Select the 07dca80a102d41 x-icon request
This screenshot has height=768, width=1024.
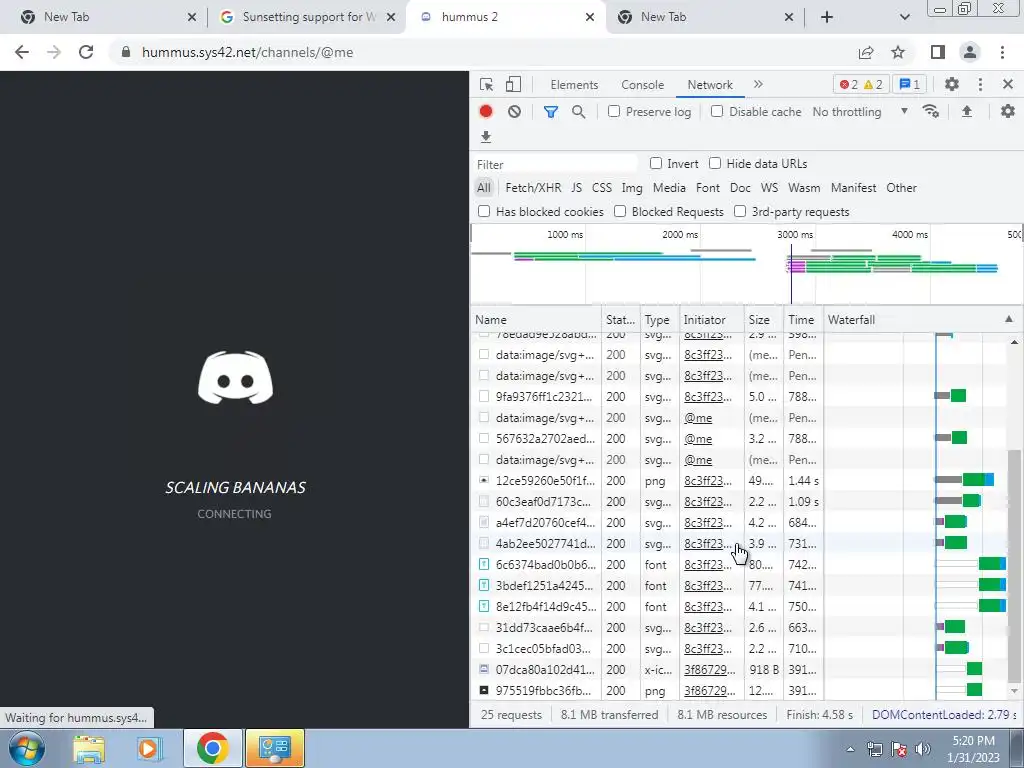(x=546, y=669)
